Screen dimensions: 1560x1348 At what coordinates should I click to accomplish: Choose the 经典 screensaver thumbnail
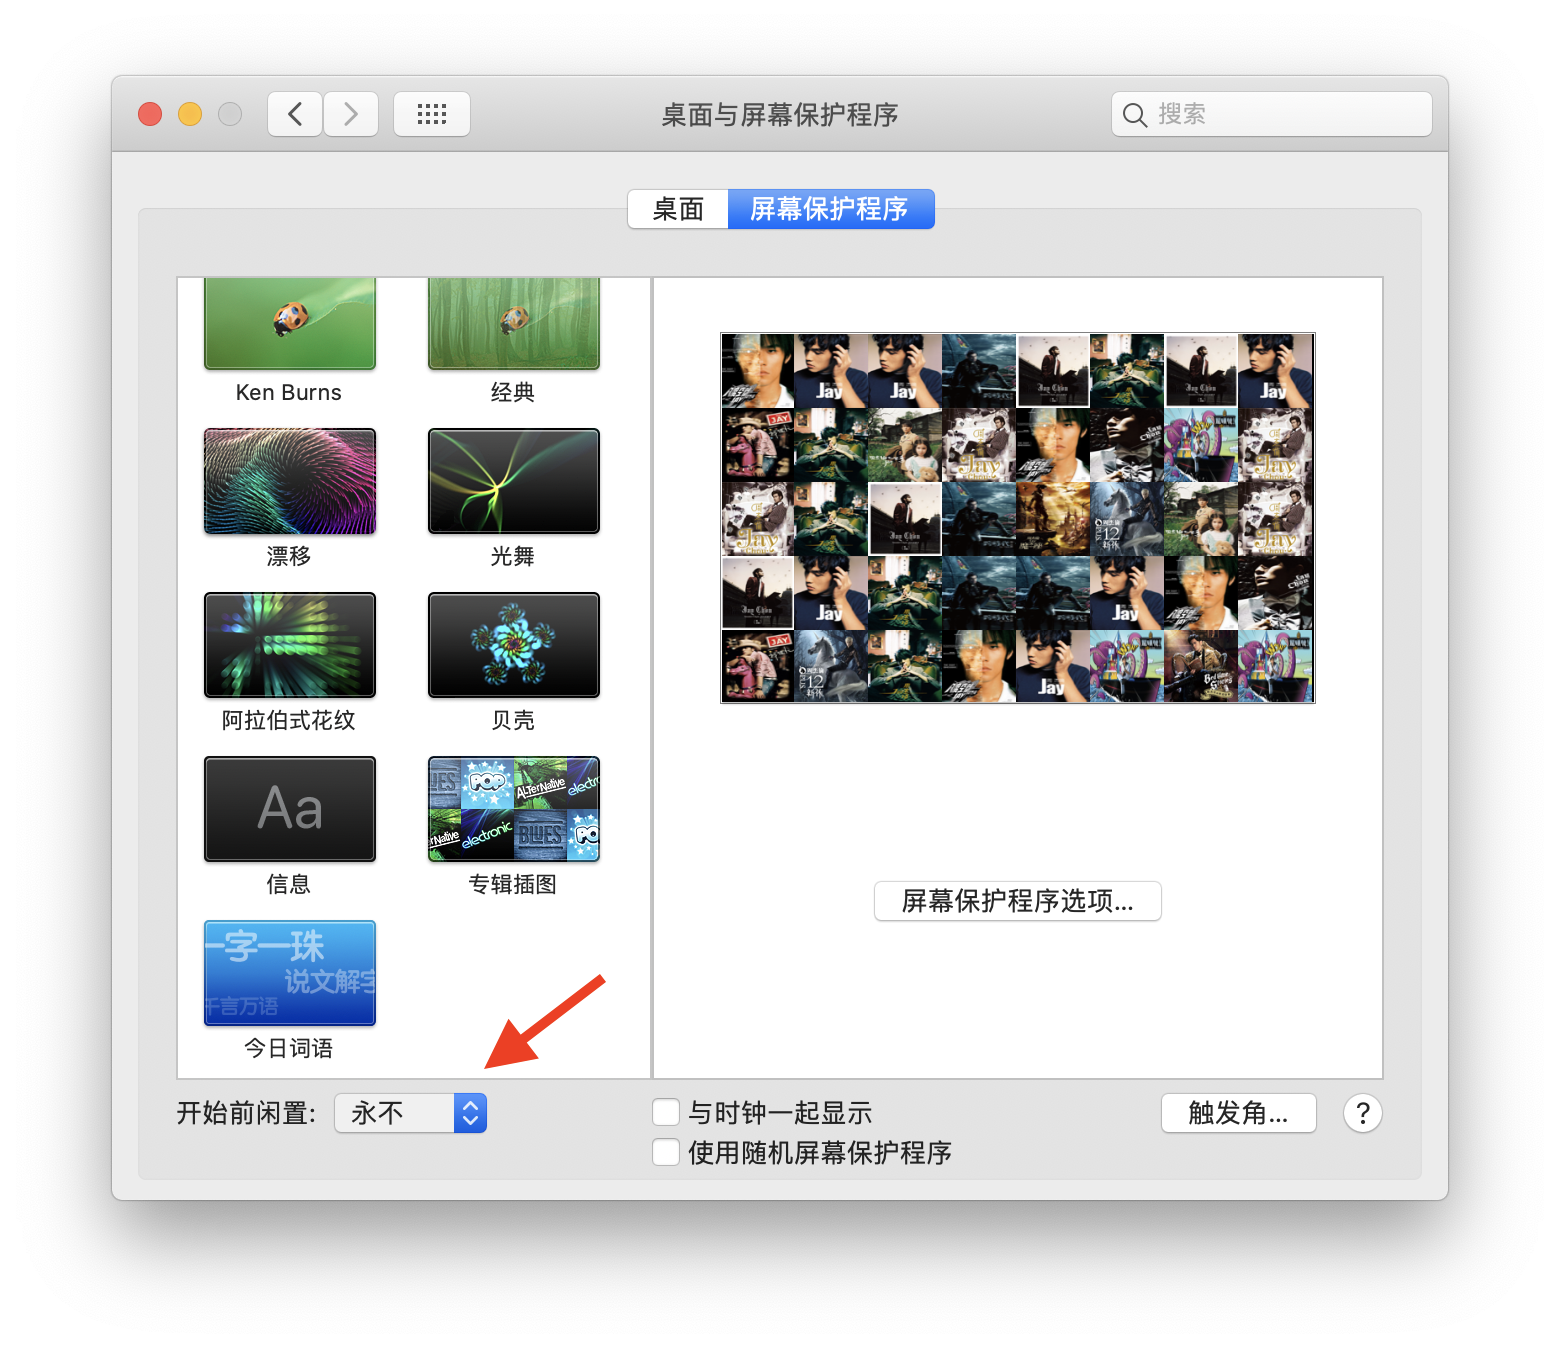[513, 324]
